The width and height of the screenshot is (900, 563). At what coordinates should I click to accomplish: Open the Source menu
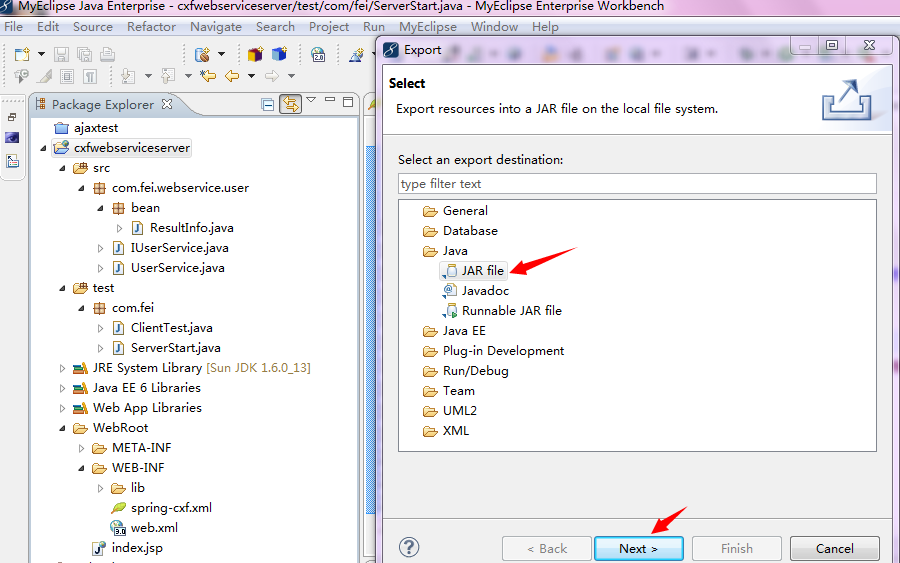click(92, 27)
